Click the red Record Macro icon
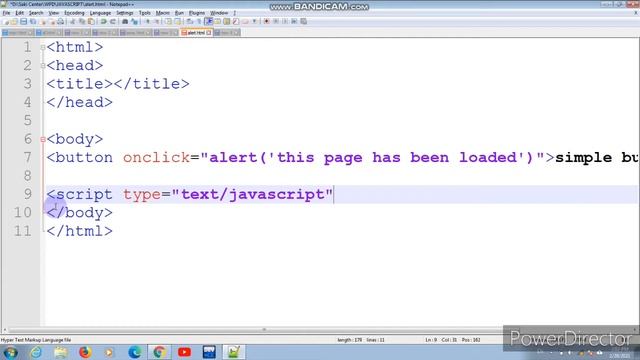 click(266, 21)
